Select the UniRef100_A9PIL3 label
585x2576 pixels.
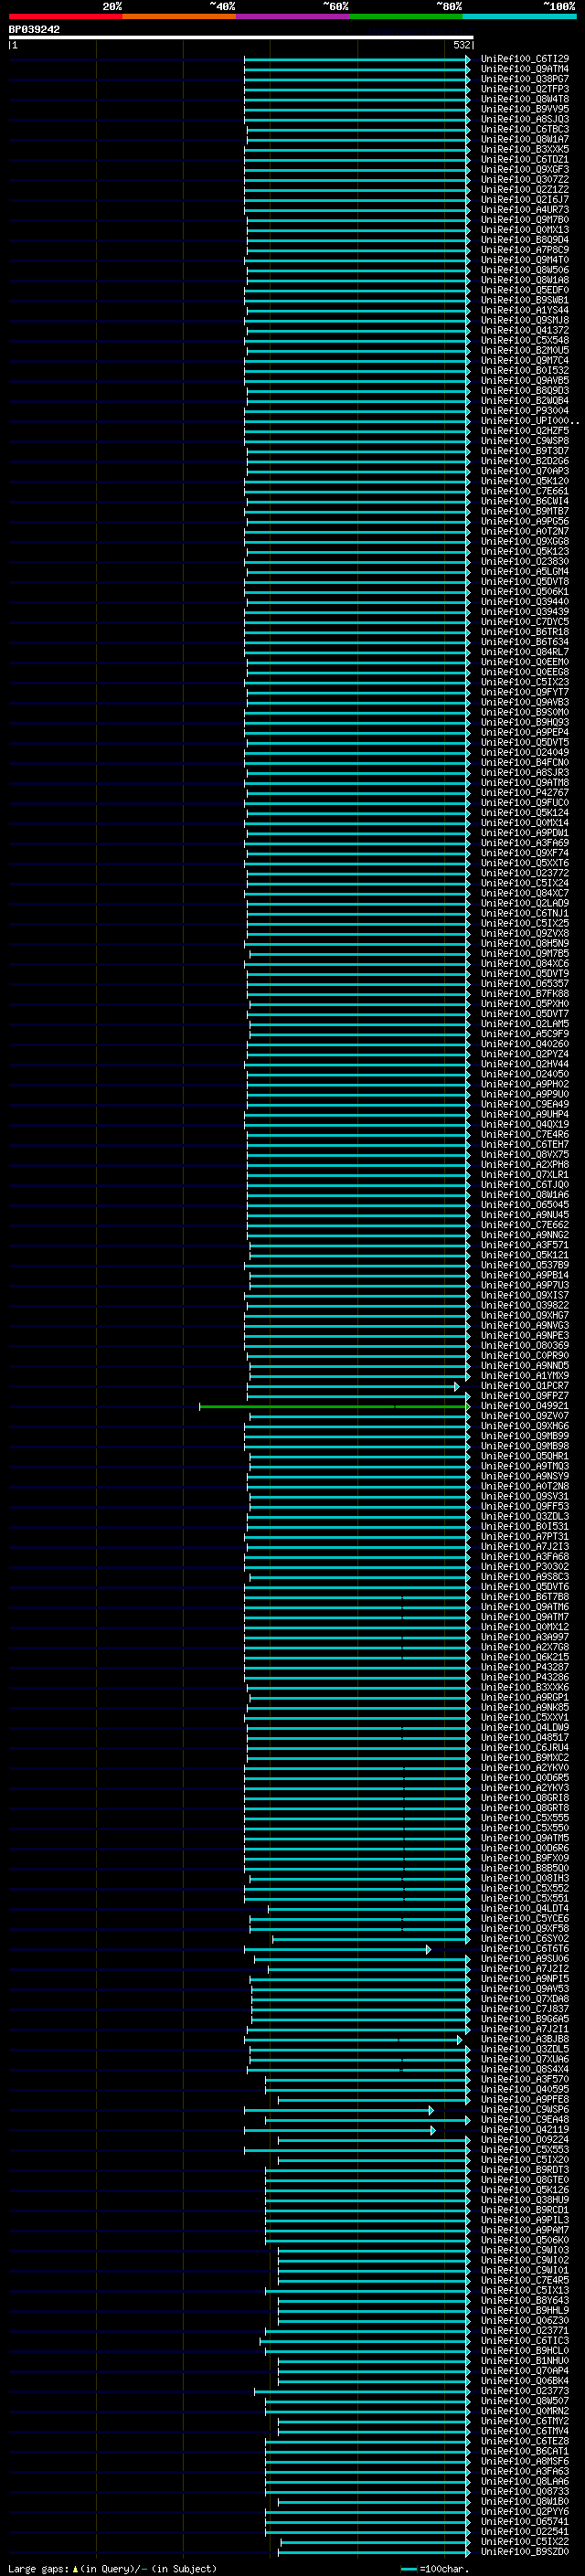524,2219
